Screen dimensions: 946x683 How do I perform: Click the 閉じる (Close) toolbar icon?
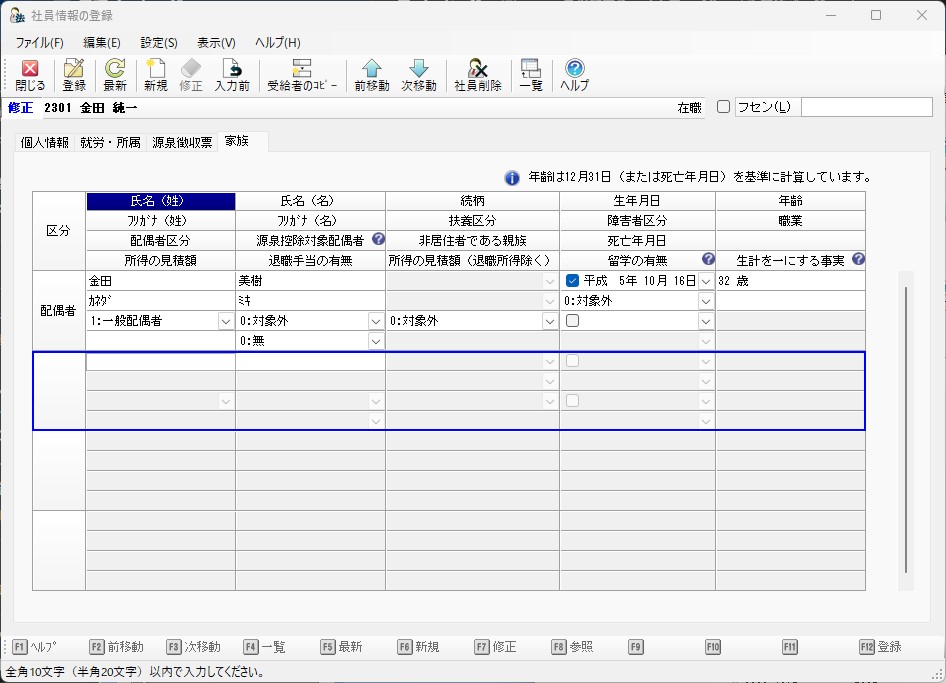(30, 75)
